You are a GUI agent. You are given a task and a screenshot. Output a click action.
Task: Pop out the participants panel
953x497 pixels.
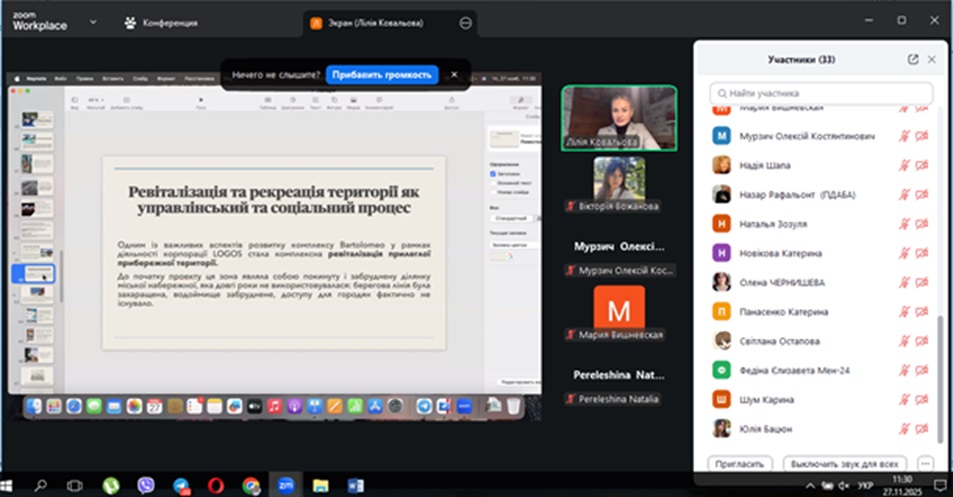(x=912, y=59)
